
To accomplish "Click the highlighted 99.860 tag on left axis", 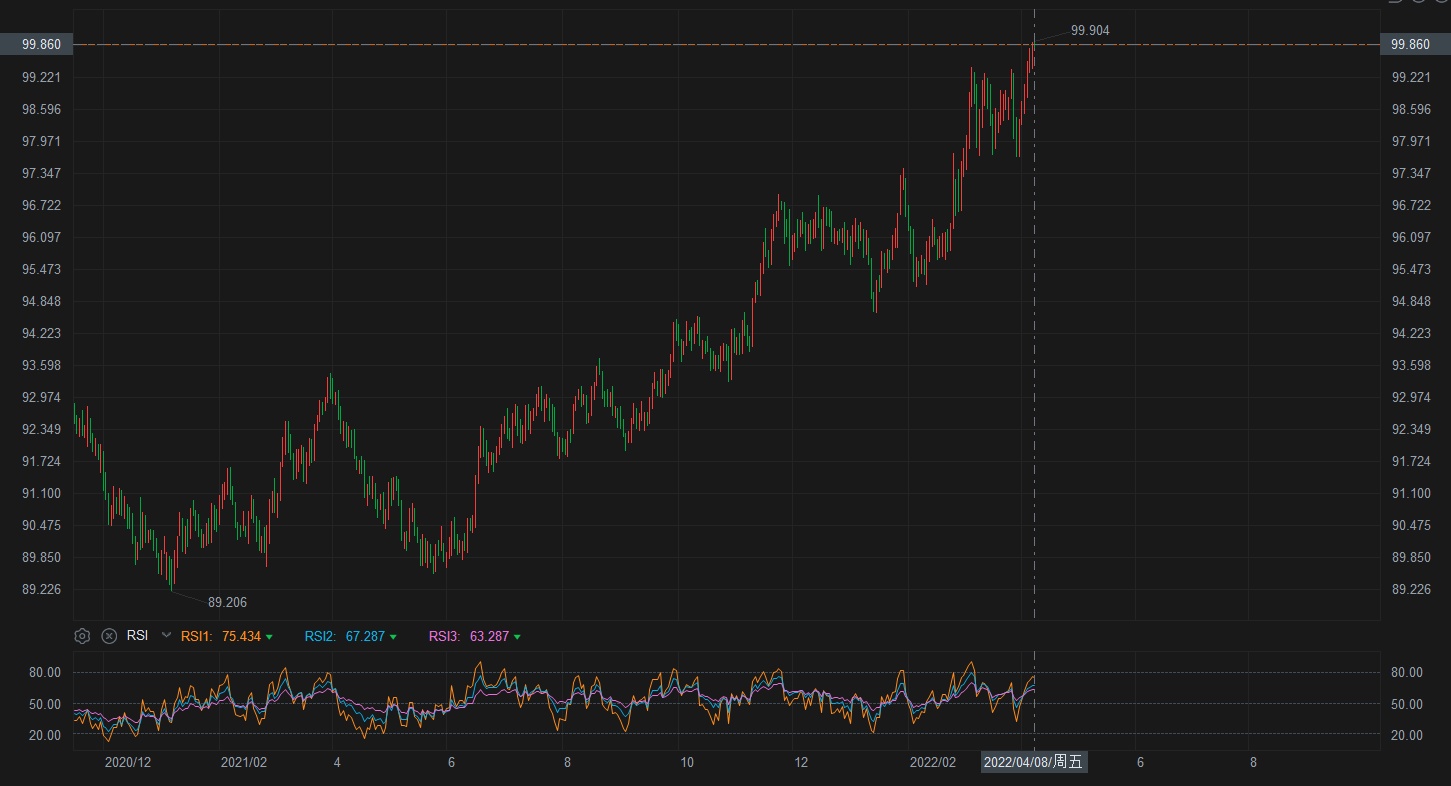I will [x=36, y=45].
